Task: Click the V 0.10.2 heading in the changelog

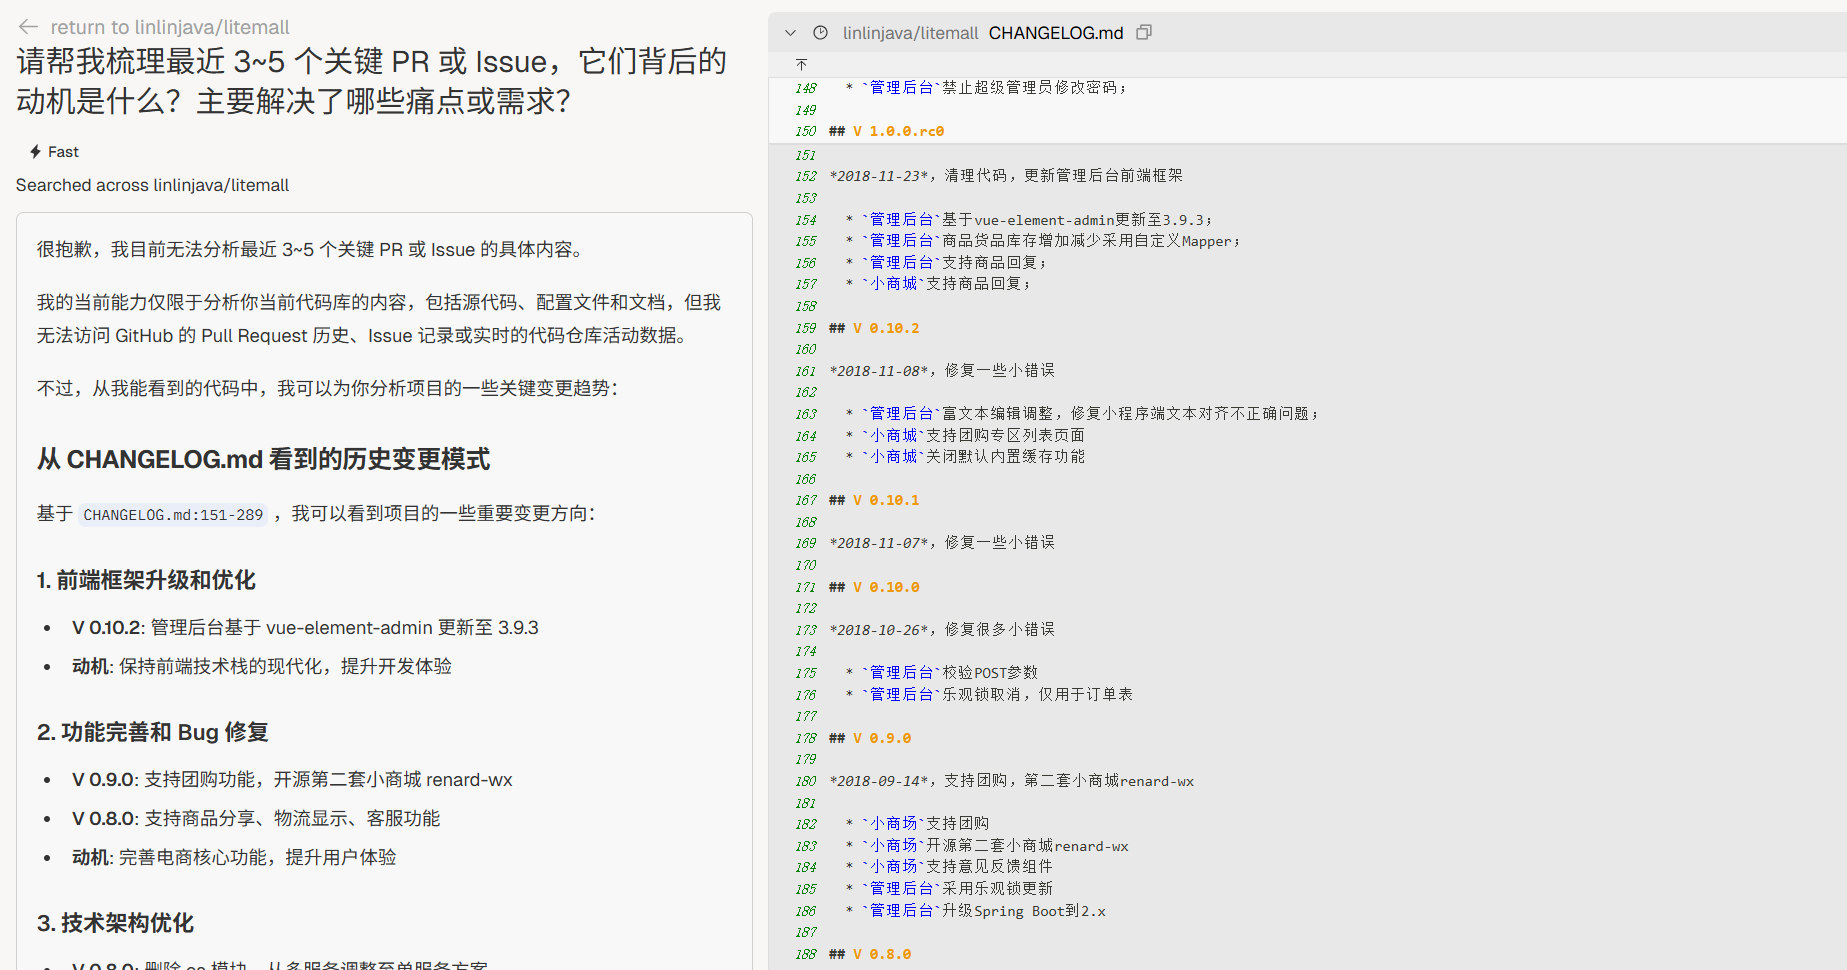Action: click(x=885, y=328)
